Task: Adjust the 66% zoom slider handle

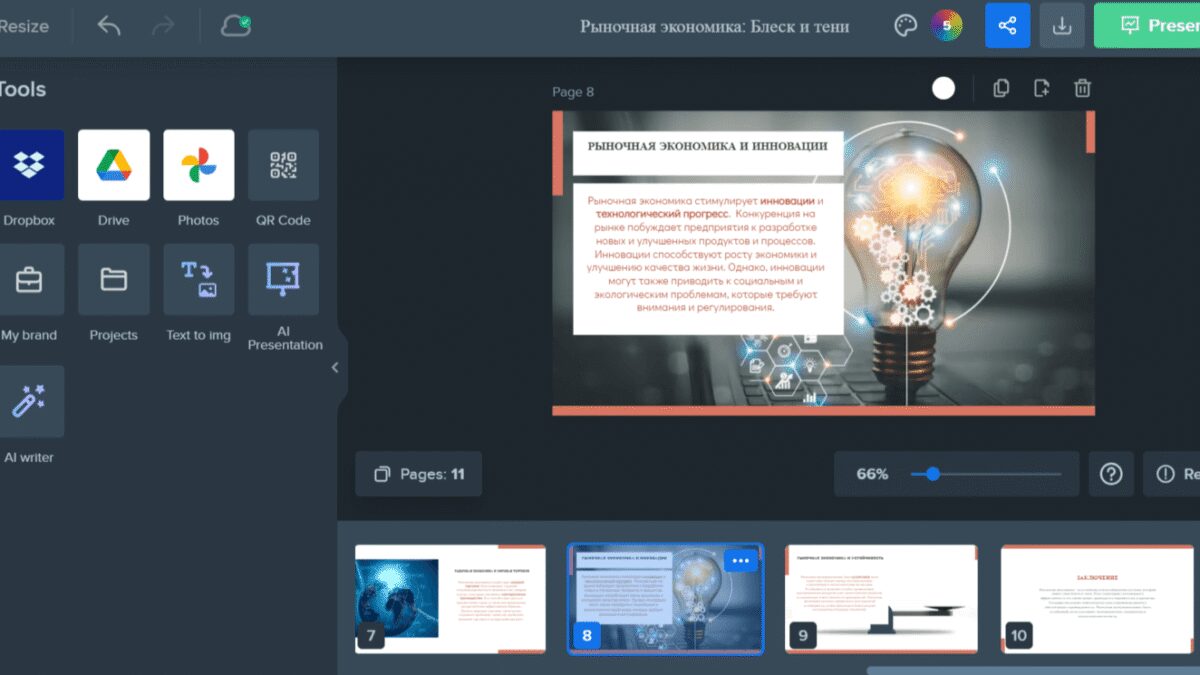Action: 933,474
